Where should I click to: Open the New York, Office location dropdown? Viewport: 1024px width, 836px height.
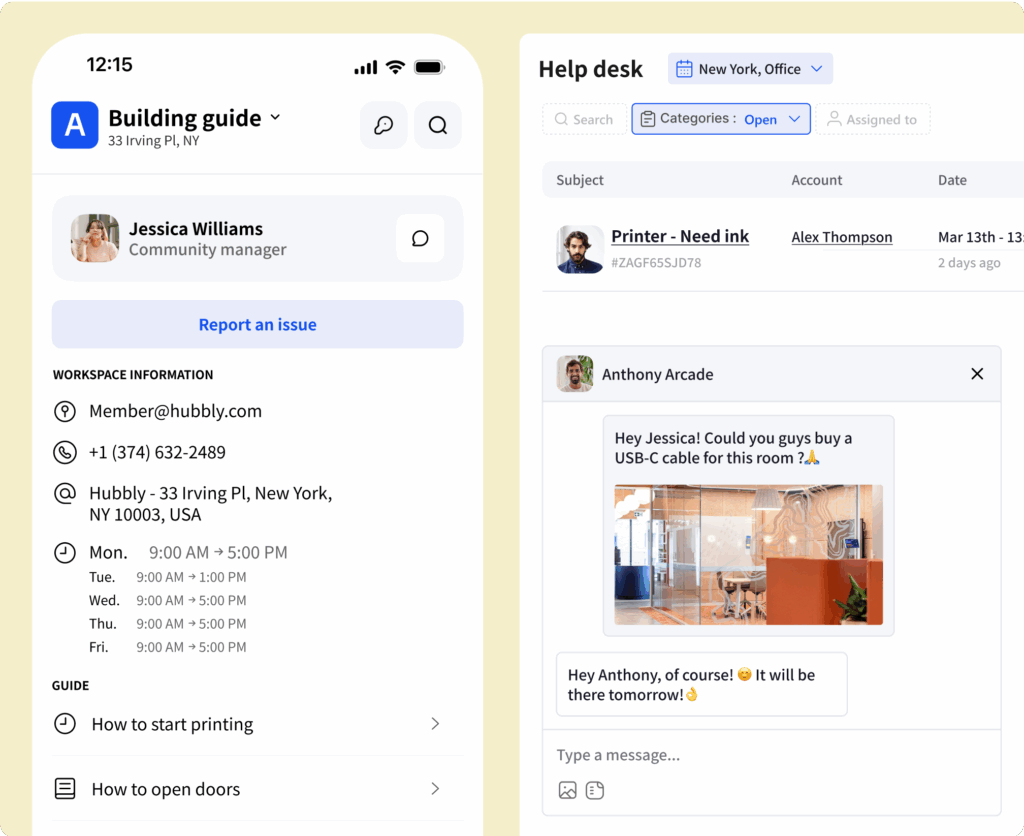[750, 68]
